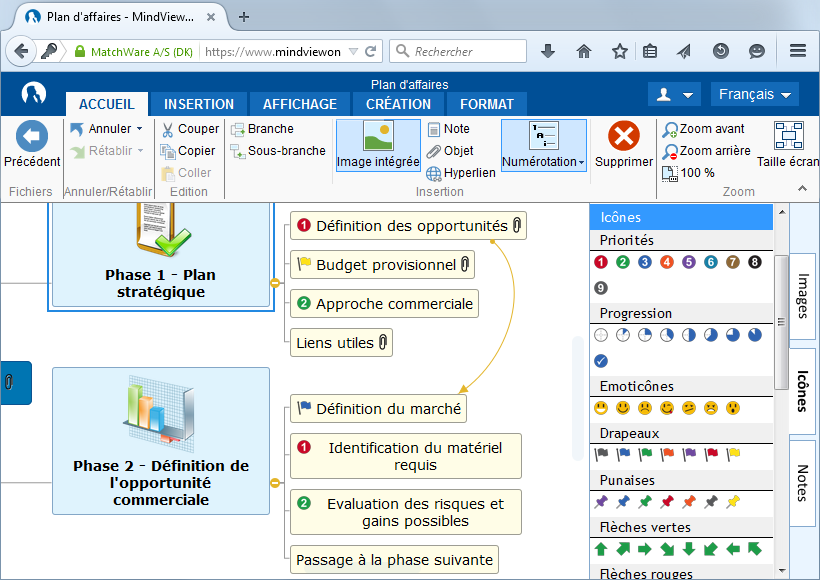Choose the checkmark completed progression icon
The image size is (820, 580).
(x=601, y=361)
